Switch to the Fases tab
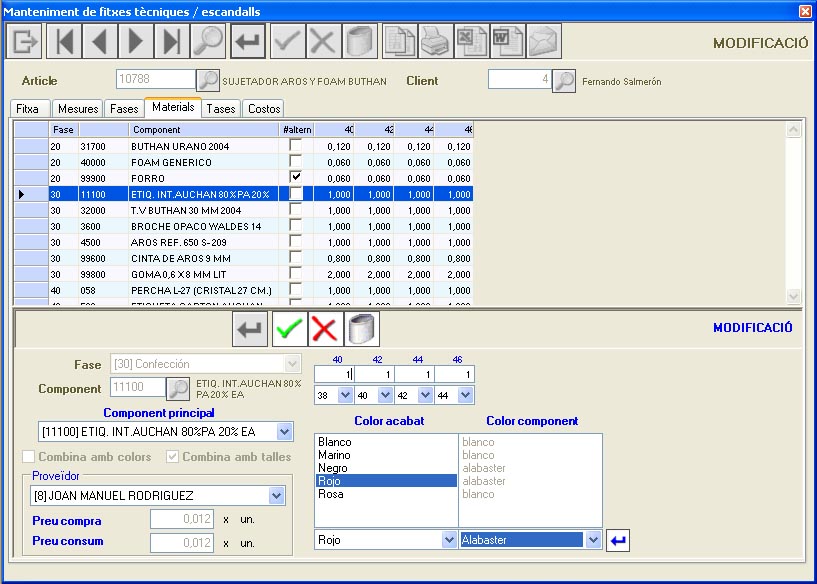This screenshot has width=817, height=584. click(124, 109)
